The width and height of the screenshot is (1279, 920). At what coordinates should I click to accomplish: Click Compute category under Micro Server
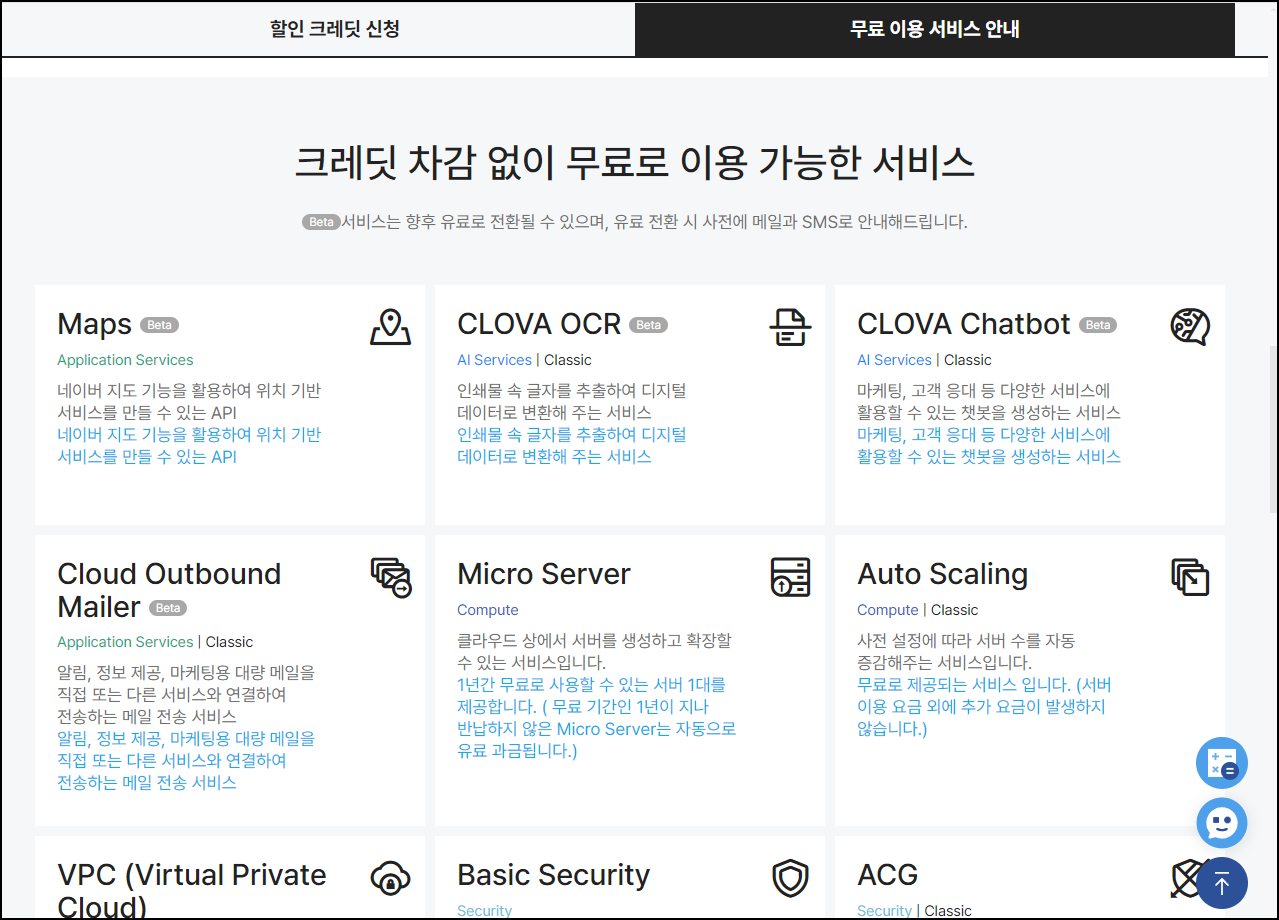(488, 610)
